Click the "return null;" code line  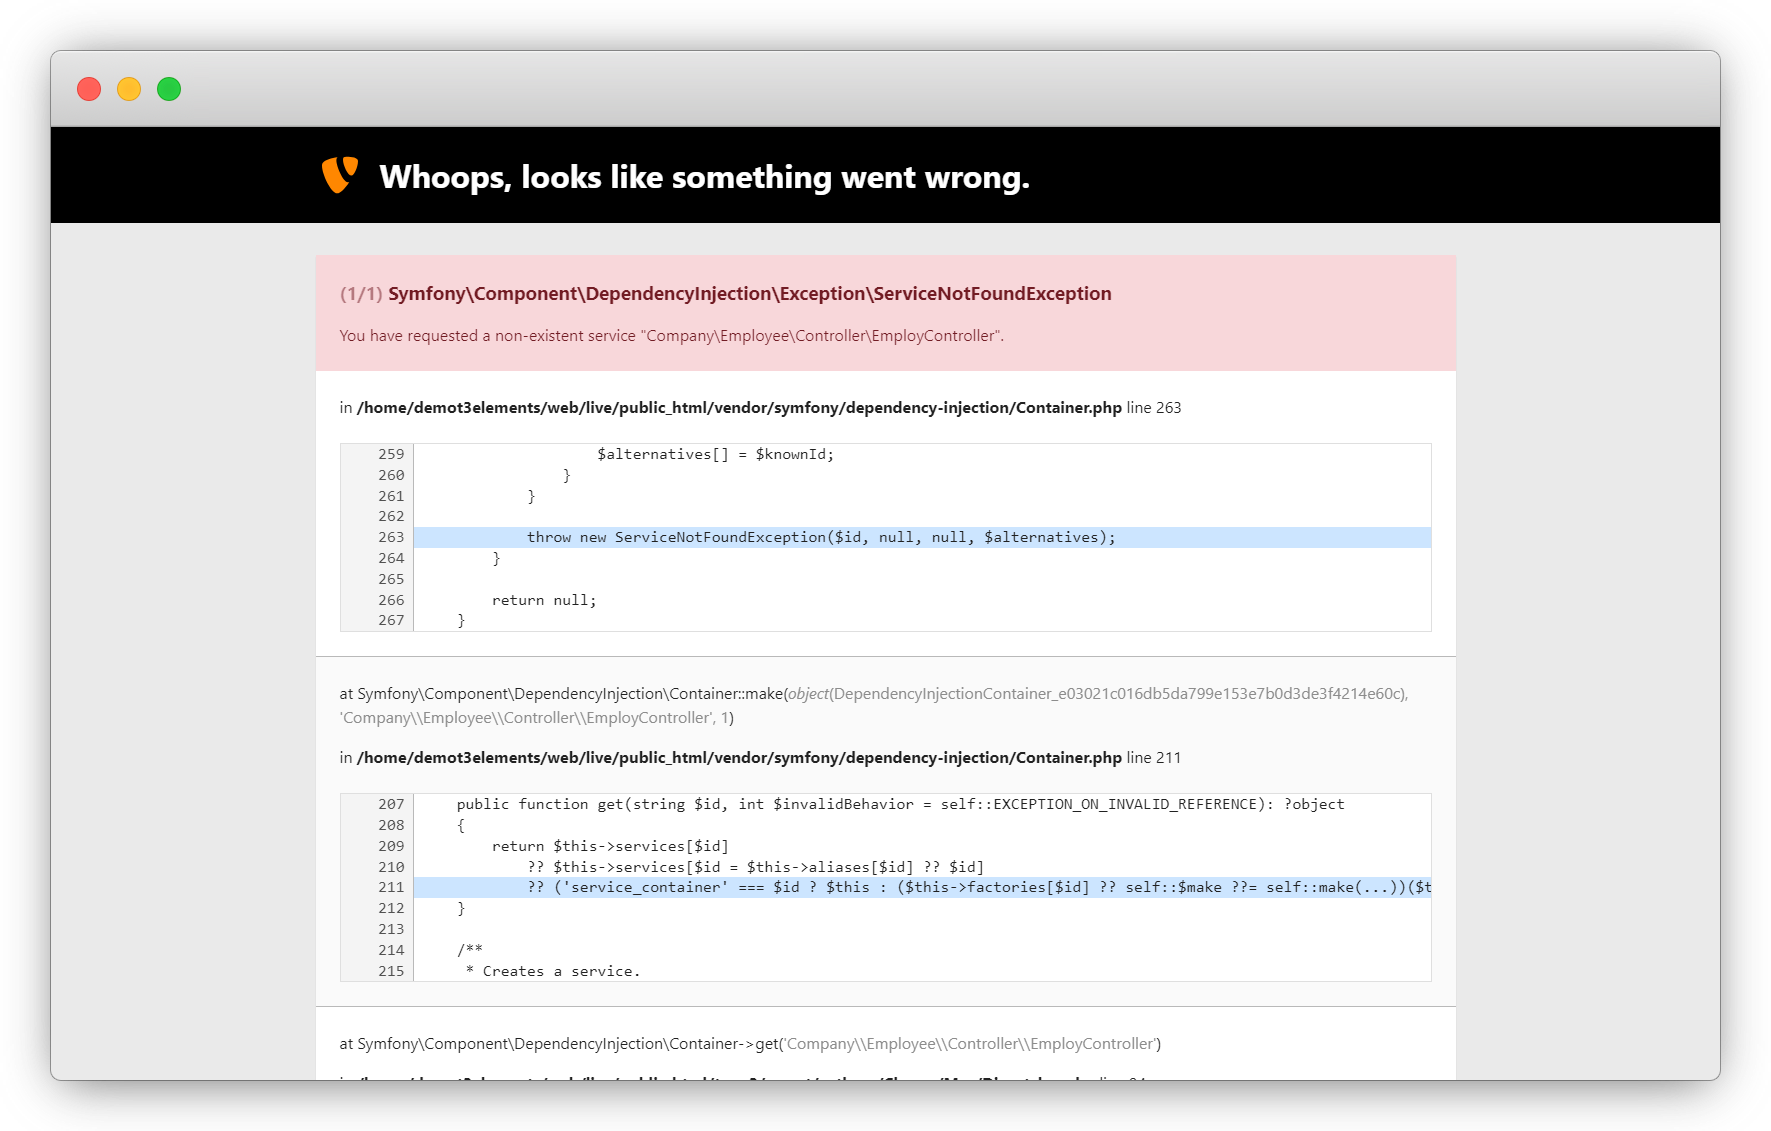pos(544,600)
